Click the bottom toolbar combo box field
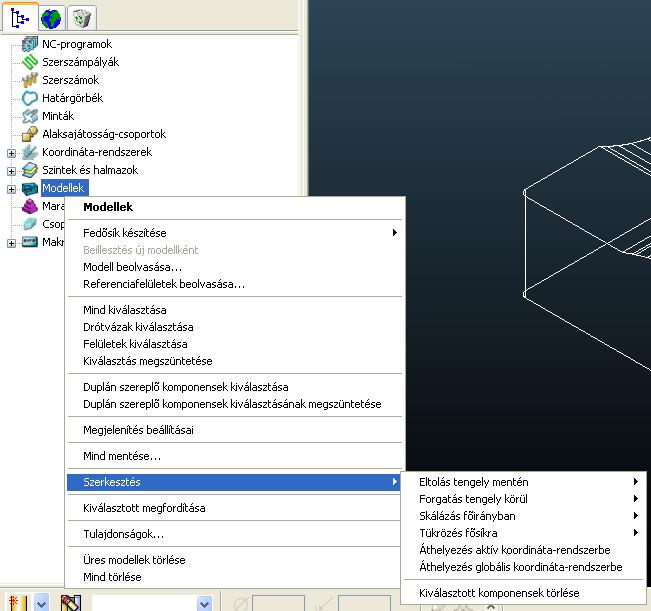Screen dimensions: 651x611 point(144,604)
